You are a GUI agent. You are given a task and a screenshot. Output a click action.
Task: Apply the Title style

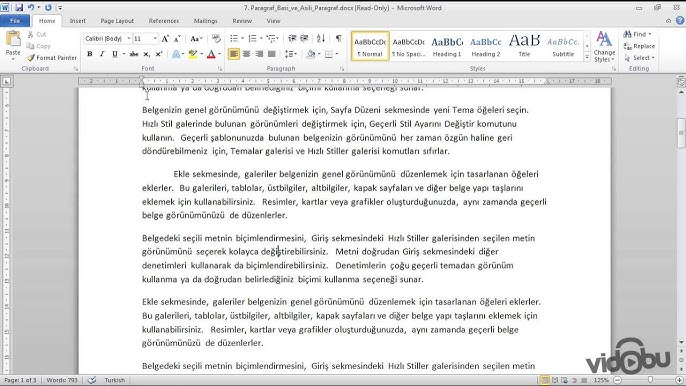(x=524, y=46)
